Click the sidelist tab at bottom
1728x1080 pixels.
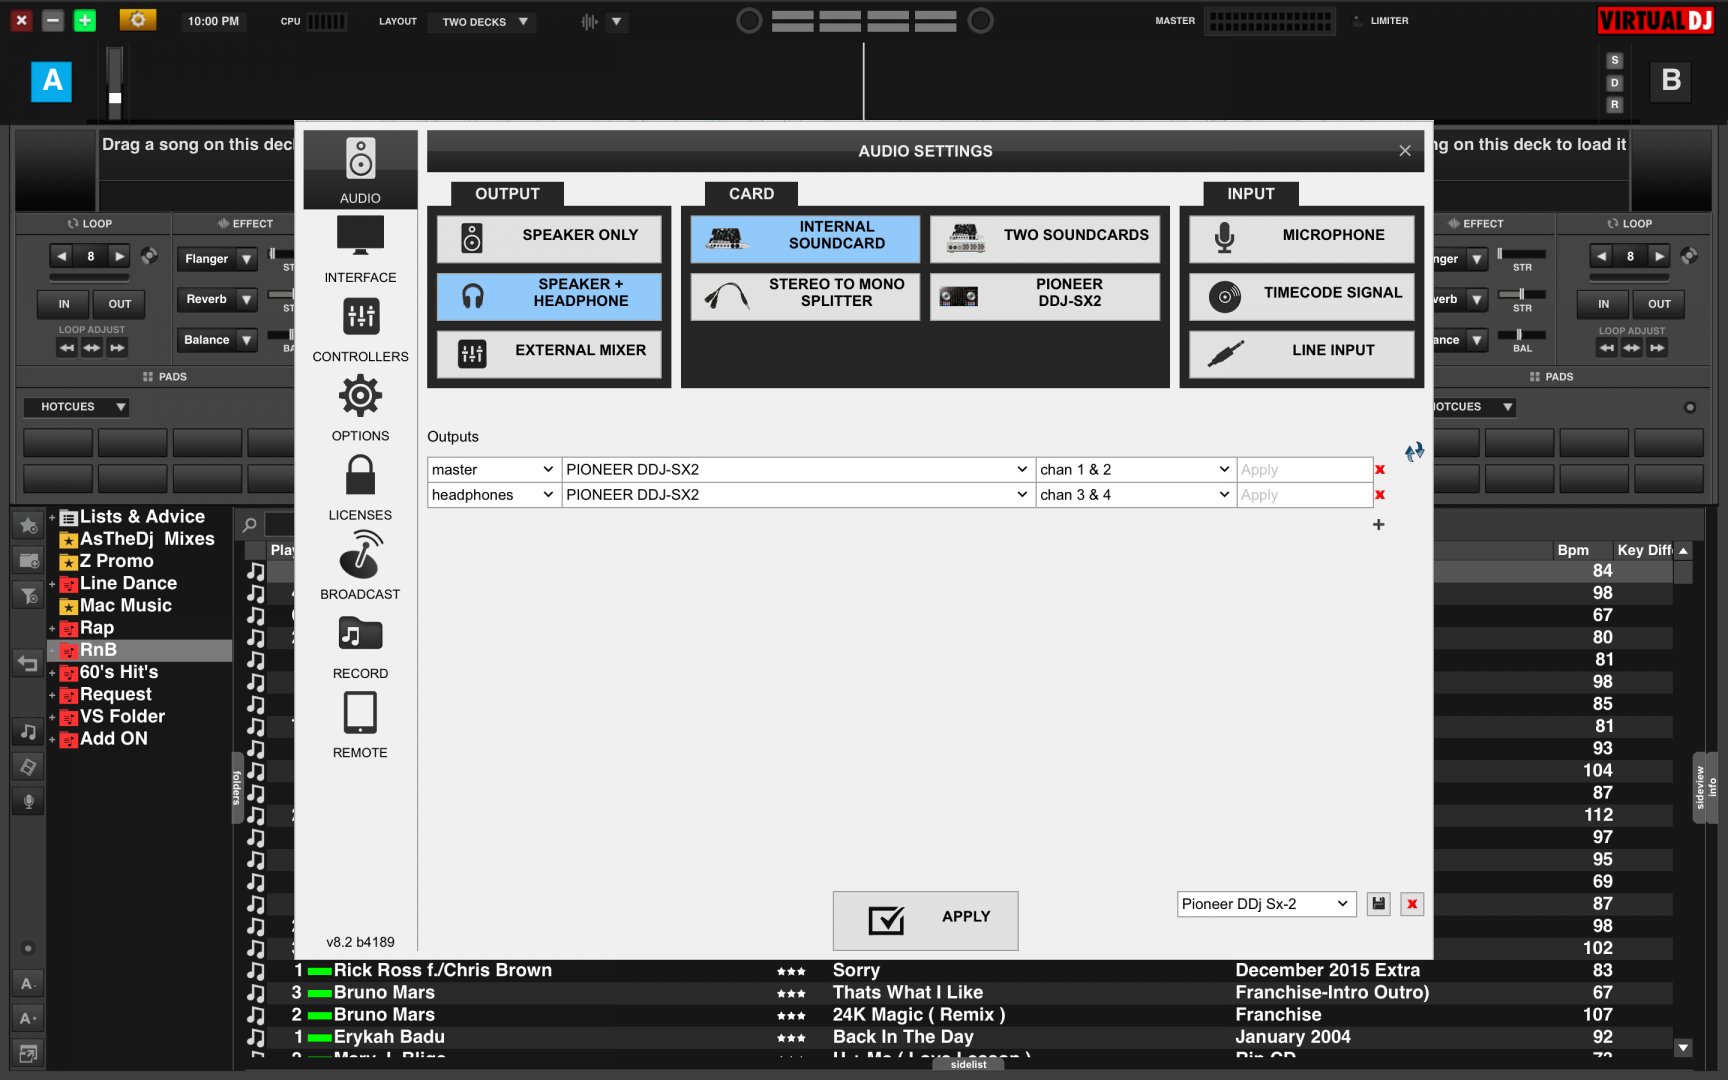[x=968, y=1064]
